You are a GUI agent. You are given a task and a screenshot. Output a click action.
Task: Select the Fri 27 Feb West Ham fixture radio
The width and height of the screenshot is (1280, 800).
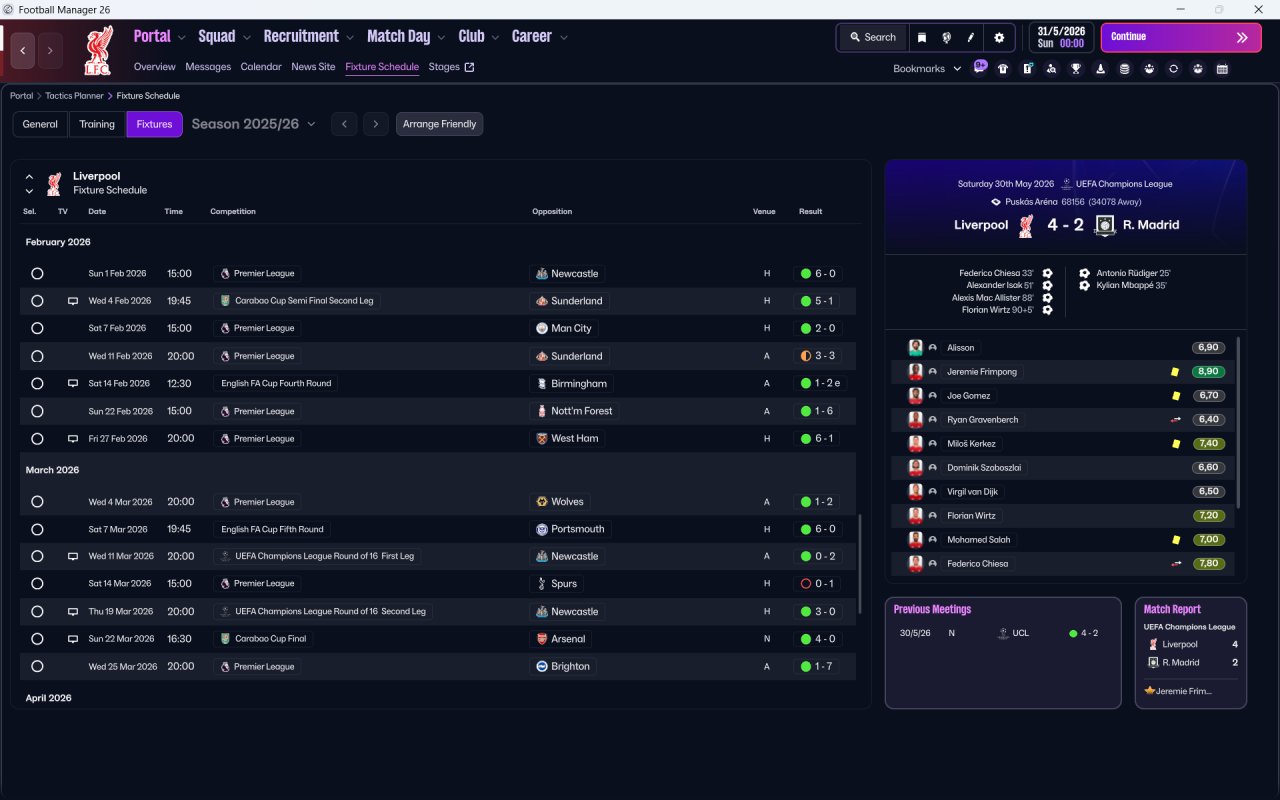[x=37, y=438]
